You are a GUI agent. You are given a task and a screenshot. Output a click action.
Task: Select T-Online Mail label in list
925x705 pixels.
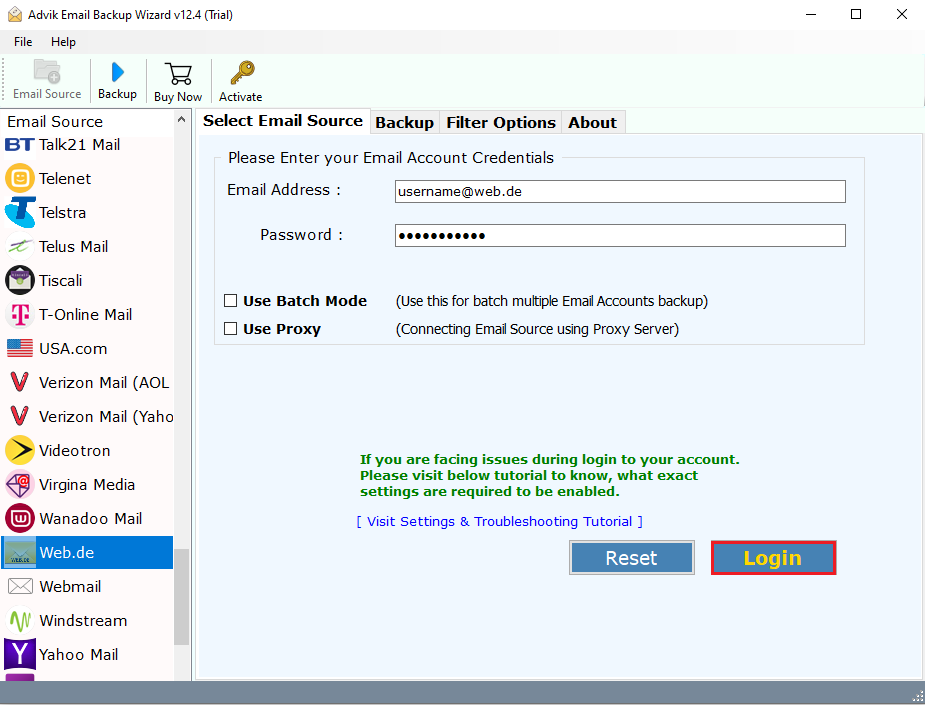[86, 314]
